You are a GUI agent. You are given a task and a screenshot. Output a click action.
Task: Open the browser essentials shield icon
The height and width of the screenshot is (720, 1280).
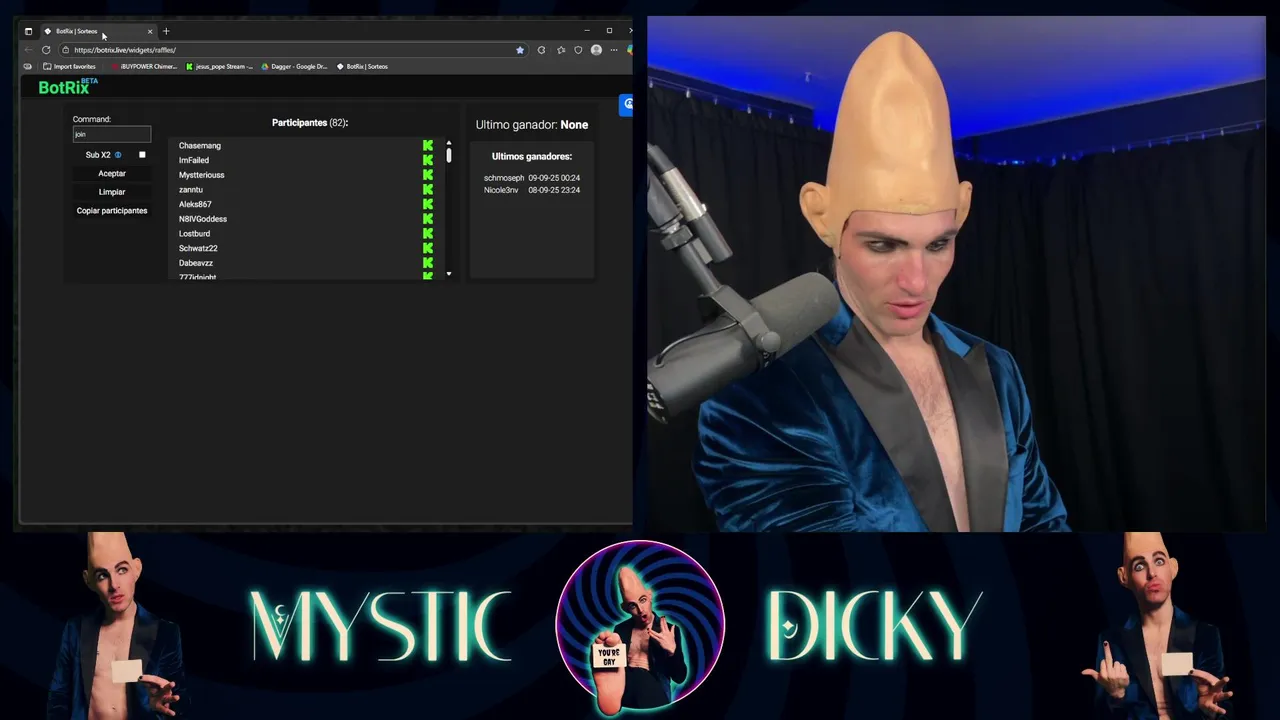[x=578, y=50]
